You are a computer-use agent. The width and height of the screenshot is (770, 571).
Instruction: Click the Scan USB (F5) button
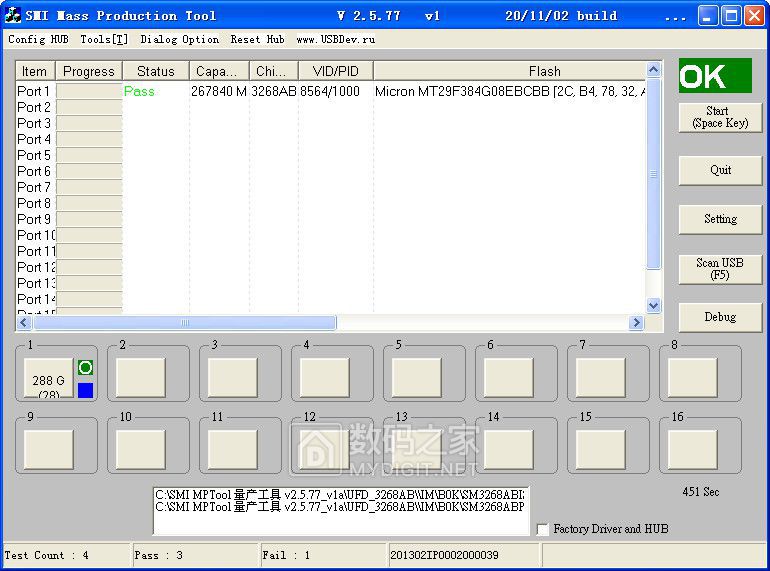[x=720, y=269]
